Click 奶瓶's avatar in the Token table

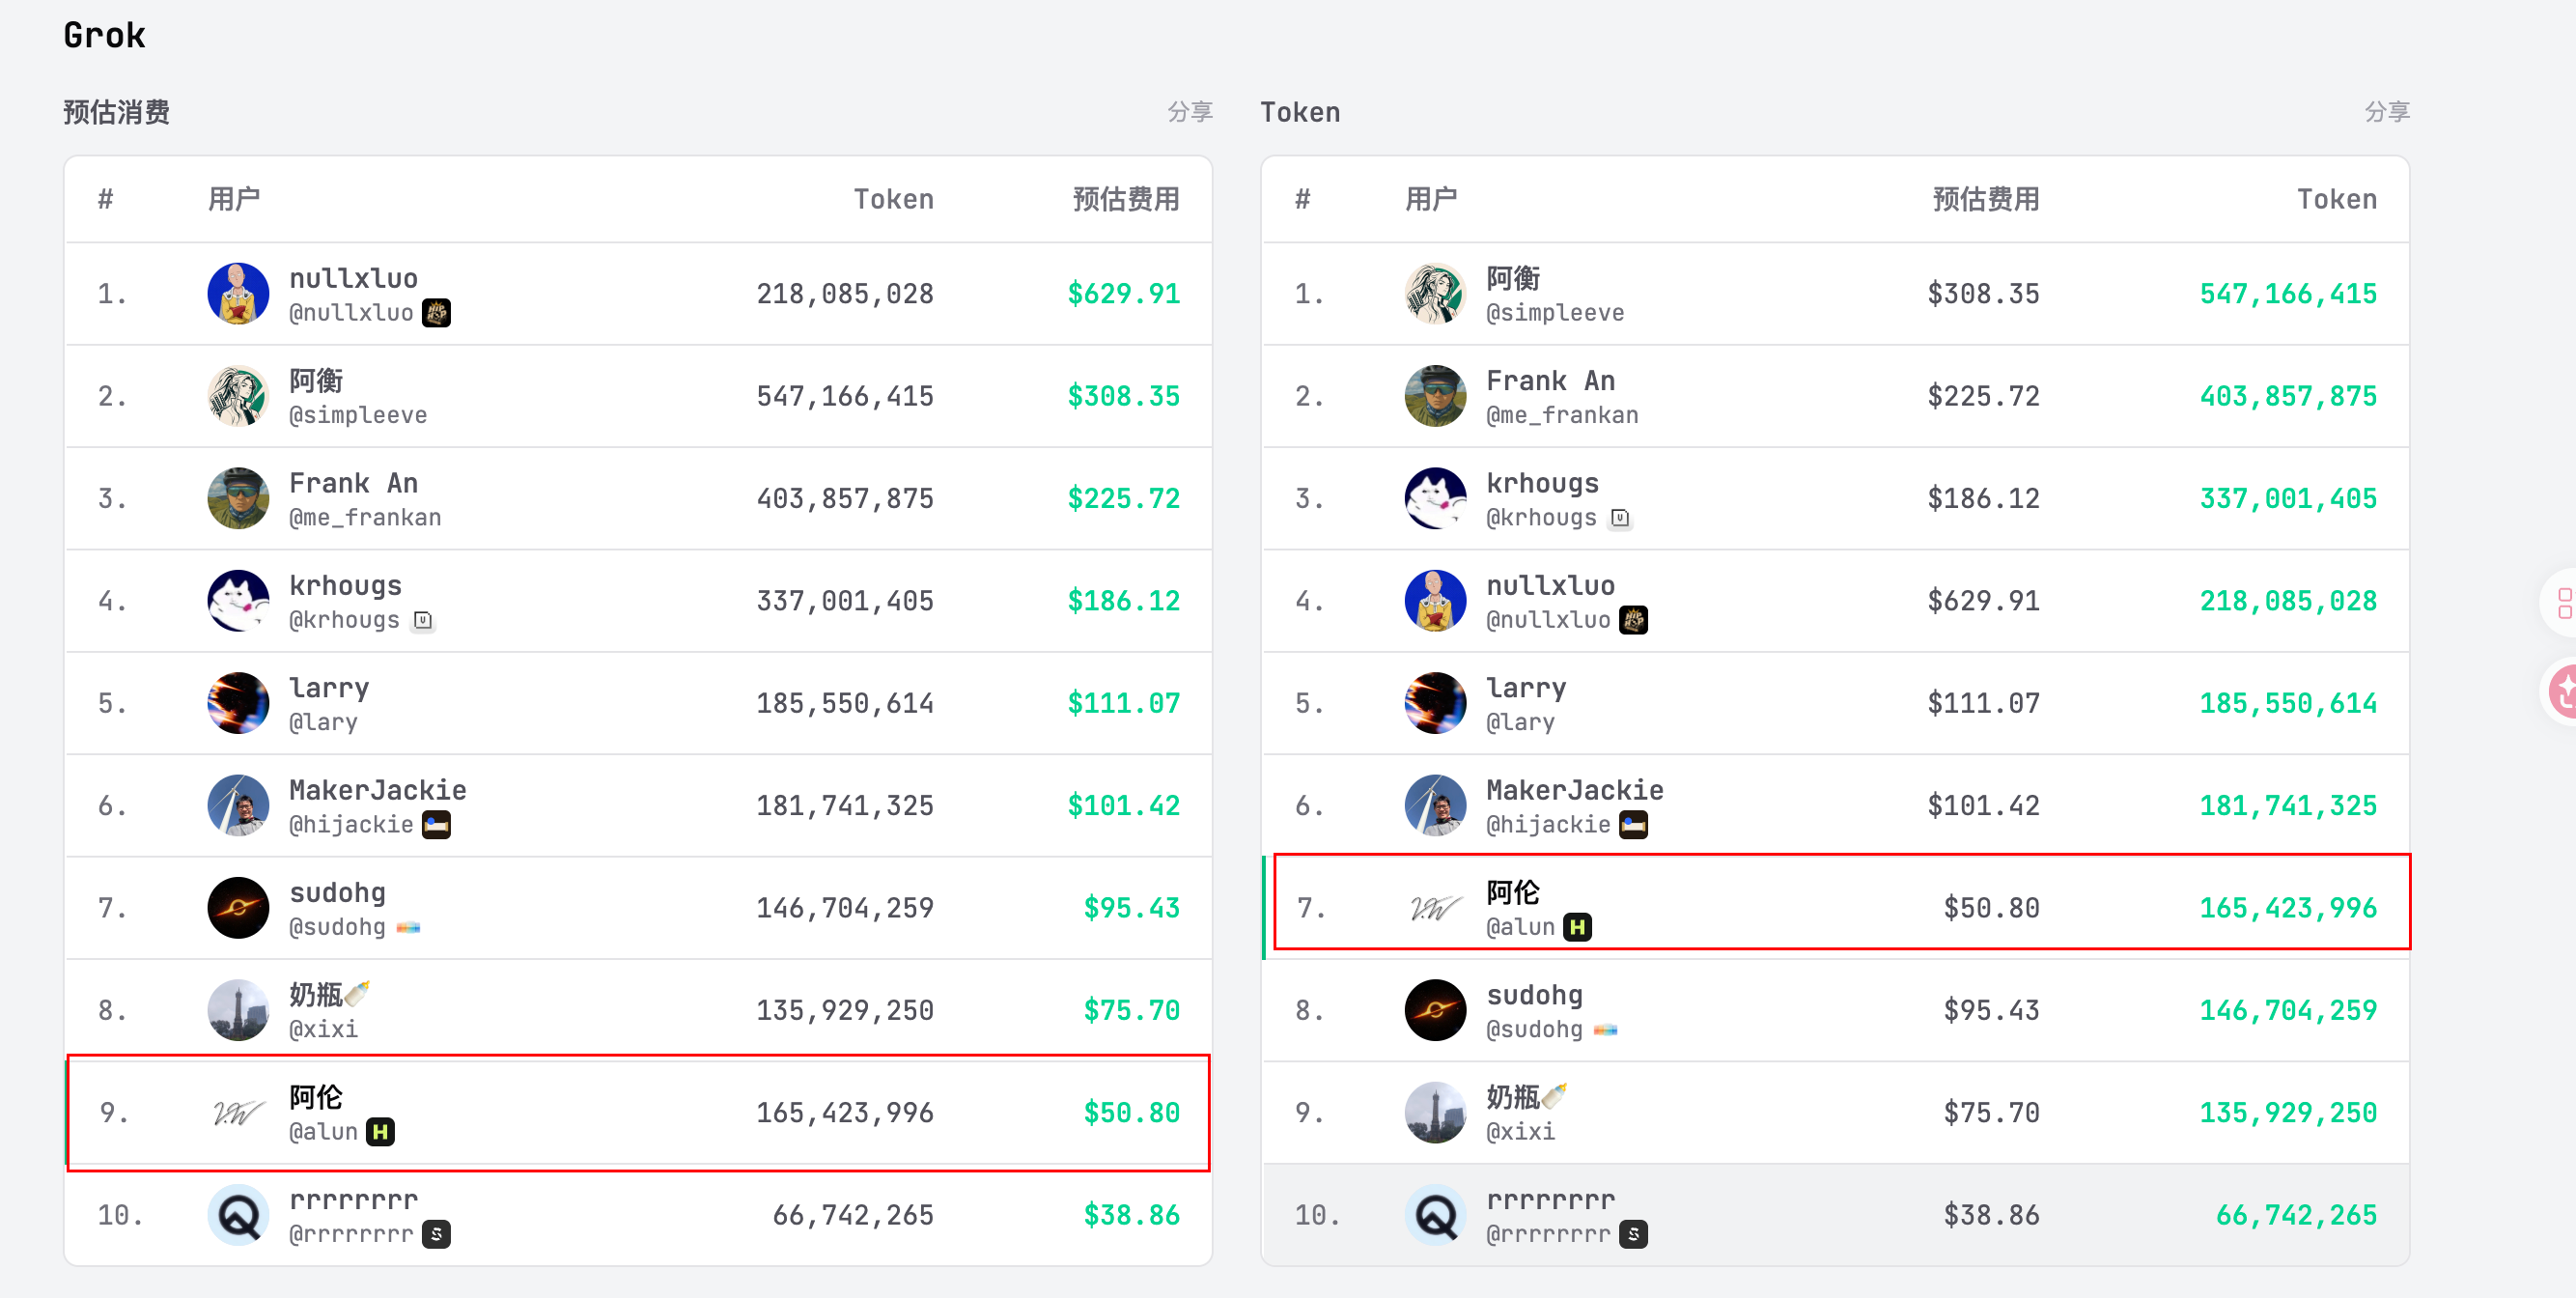(1435, 1112)
